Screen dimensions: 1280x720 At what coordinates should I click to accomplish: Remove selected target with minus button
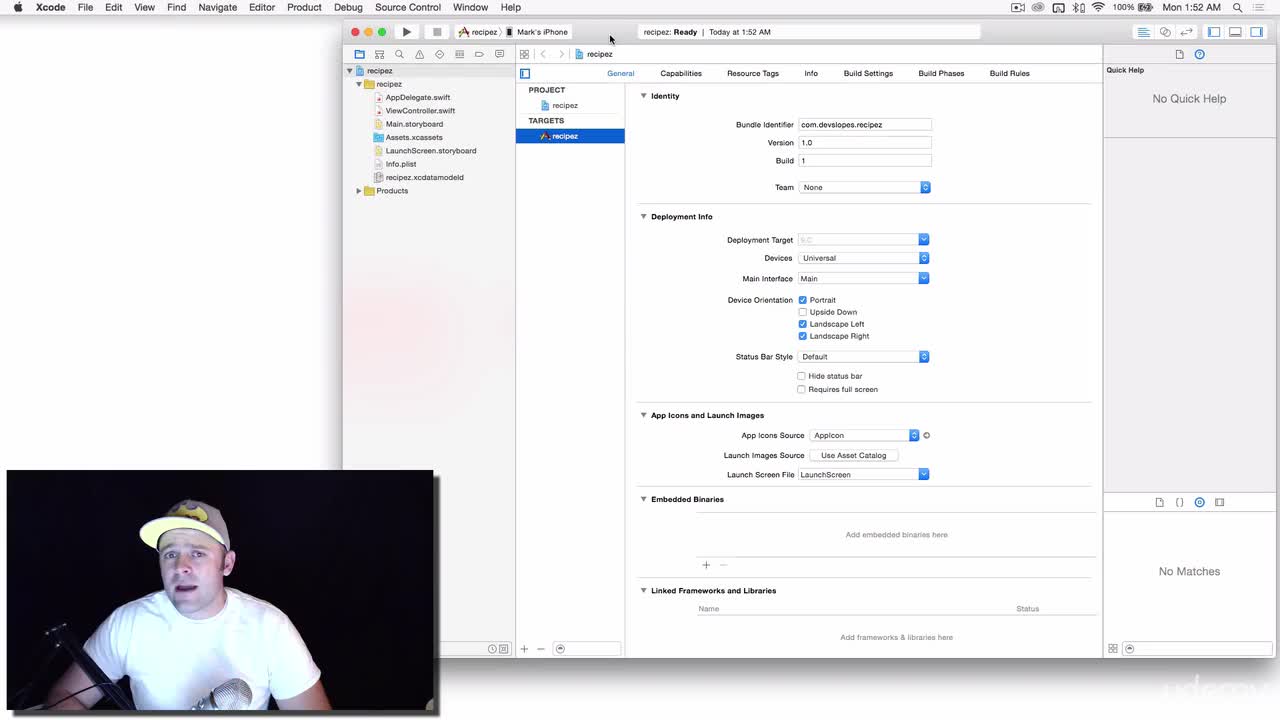pos(541,649)
